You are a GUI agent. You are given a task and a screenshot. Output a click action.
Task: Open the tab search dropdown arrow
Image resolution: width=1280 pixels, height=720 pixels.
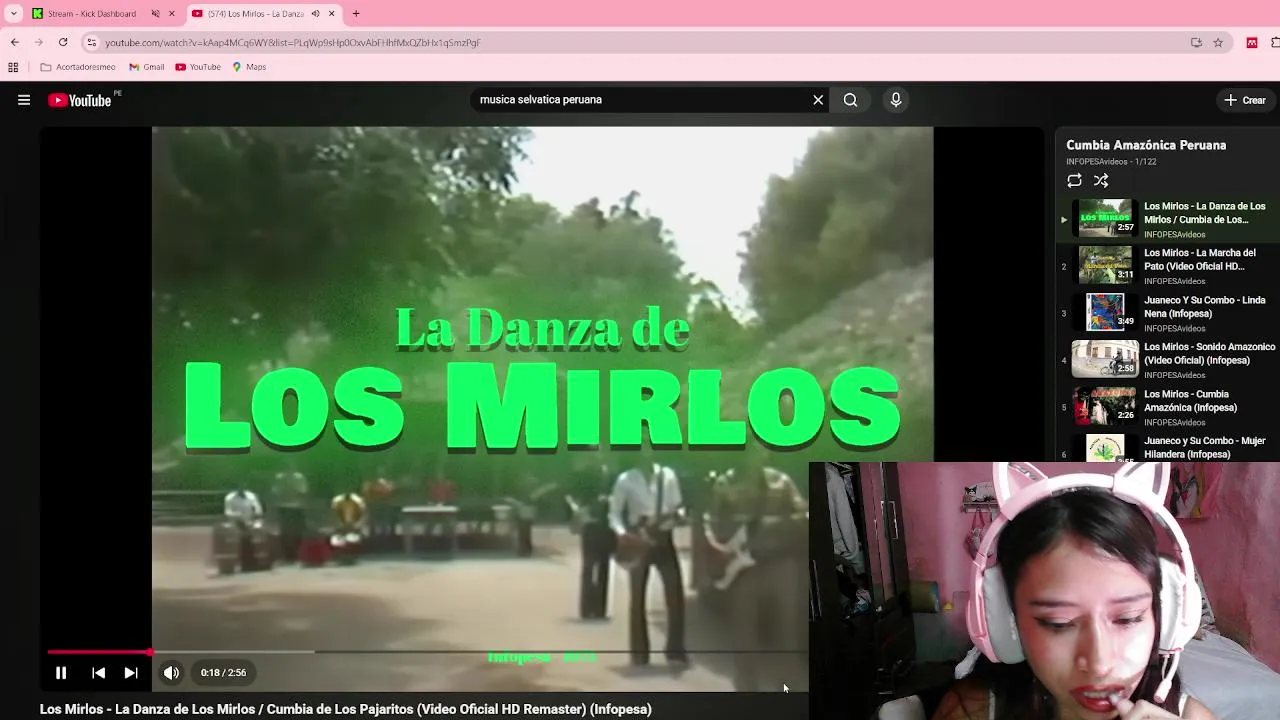tap(14, 14)
